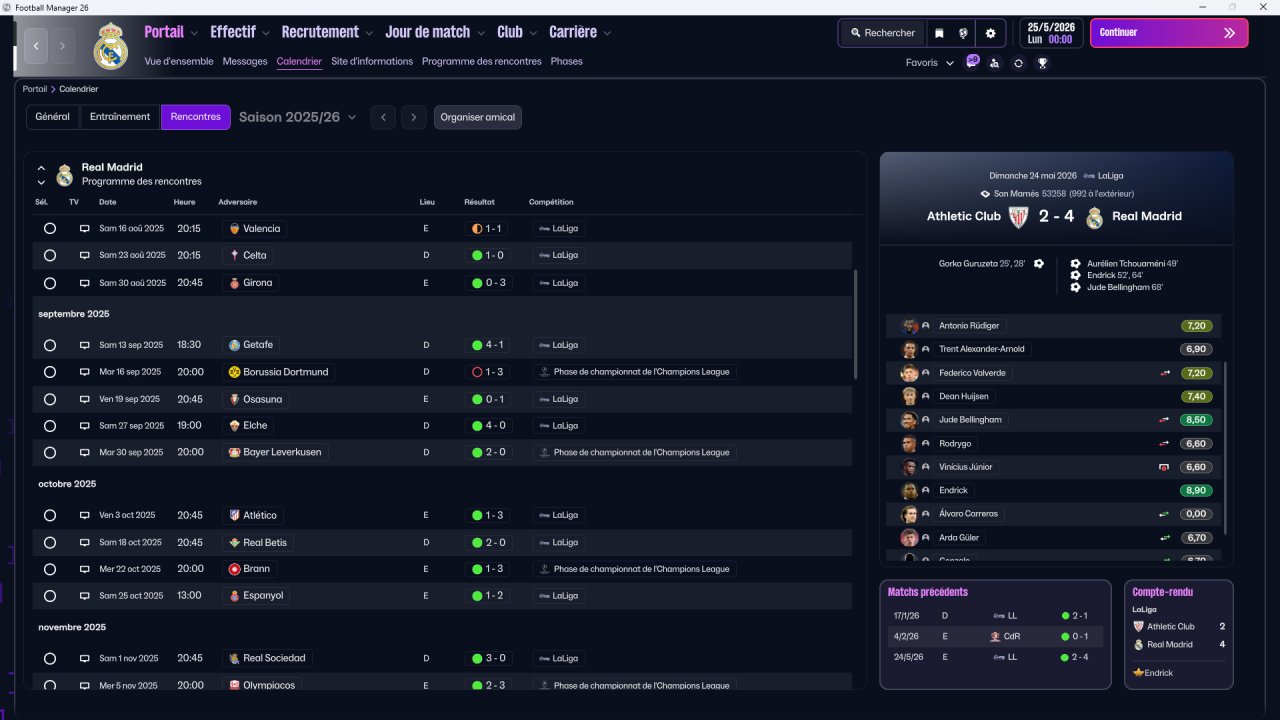Viewport: 1280px width, 720px height.
Task: Select the Osasuna fixture radio button
Action: (50, 399)
